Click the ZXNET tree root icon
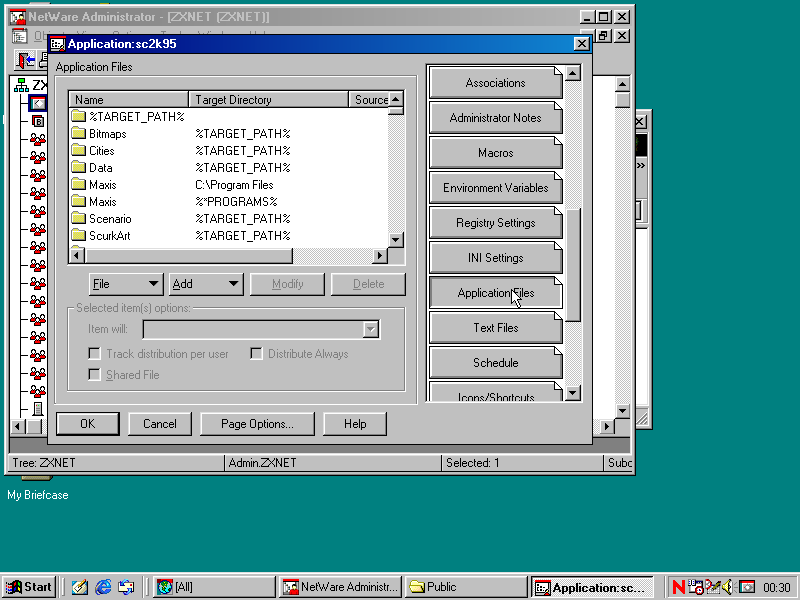 21,85
